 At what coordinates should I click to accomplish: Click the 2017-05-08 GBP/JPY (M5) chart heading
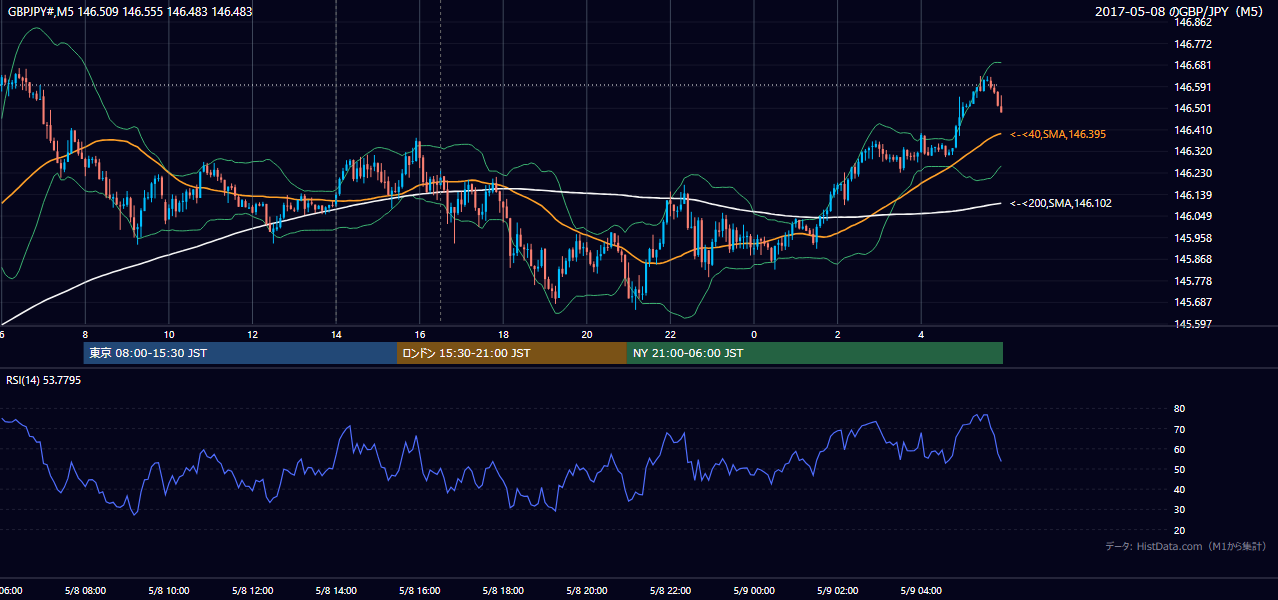pyautogui.click(x=1181, y=12)
